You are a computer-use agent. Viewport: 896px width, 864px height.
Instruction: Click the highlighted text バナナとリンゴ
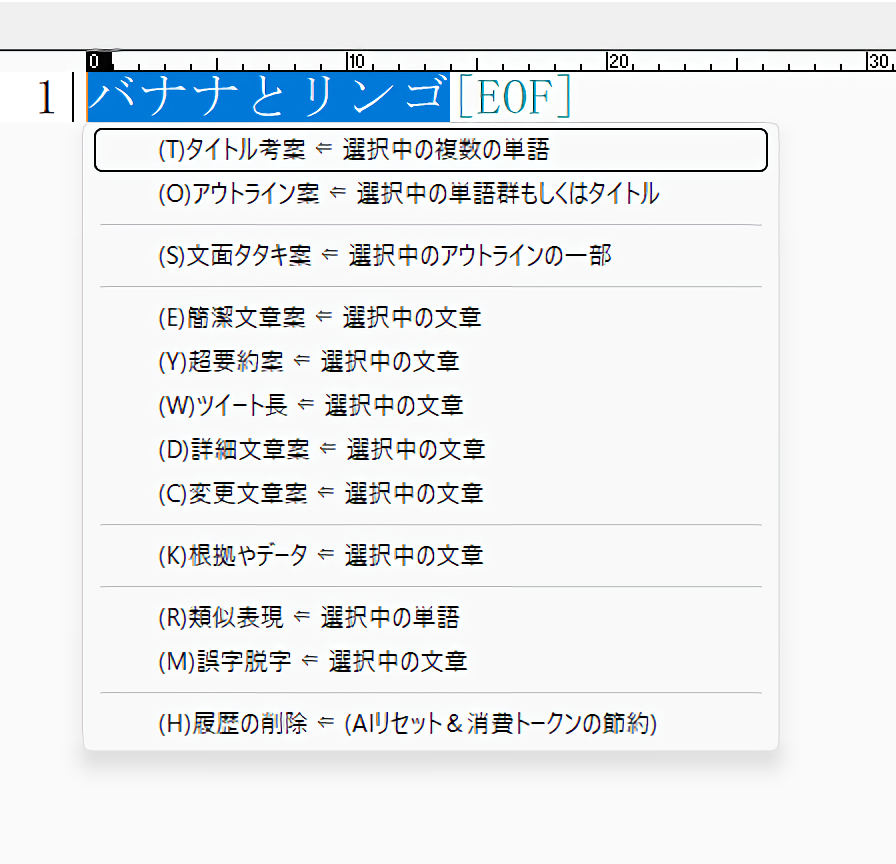click(268, 97)
